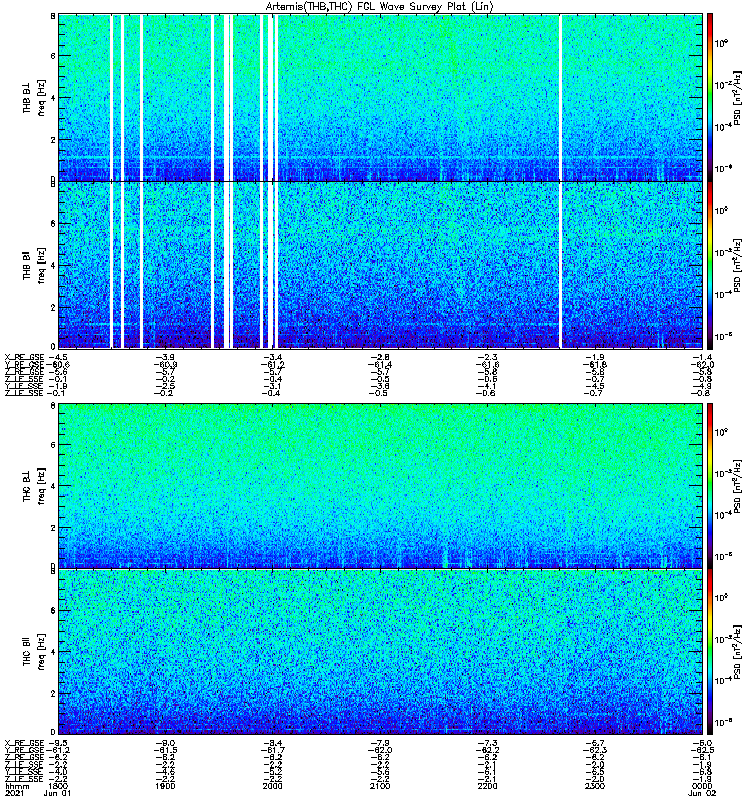Image resolution: width=750 pixels, height=800 pixels.
Task: Click the "THB B∥ freq [Hz]" axis label
Action: (34, 265)
